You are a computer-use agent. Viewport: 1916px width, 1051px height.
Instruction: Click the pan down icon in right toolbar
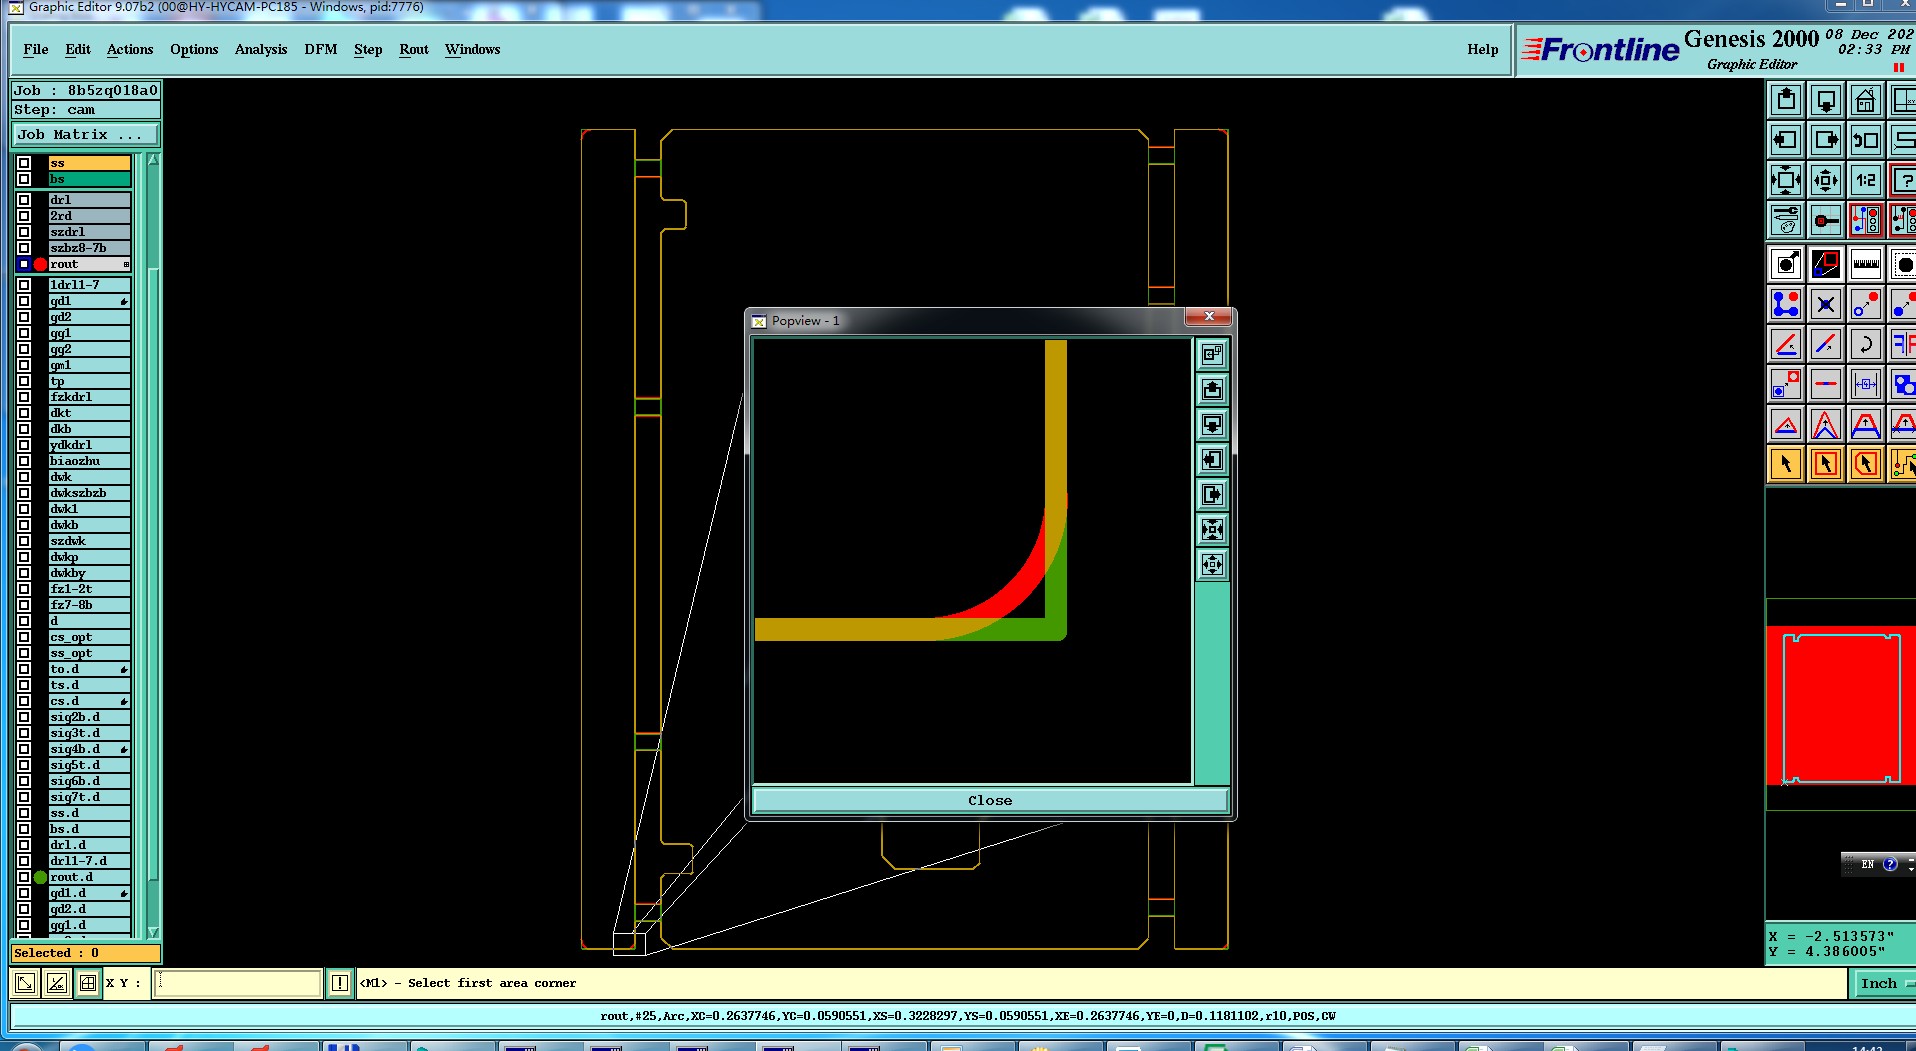(1826, 100)
